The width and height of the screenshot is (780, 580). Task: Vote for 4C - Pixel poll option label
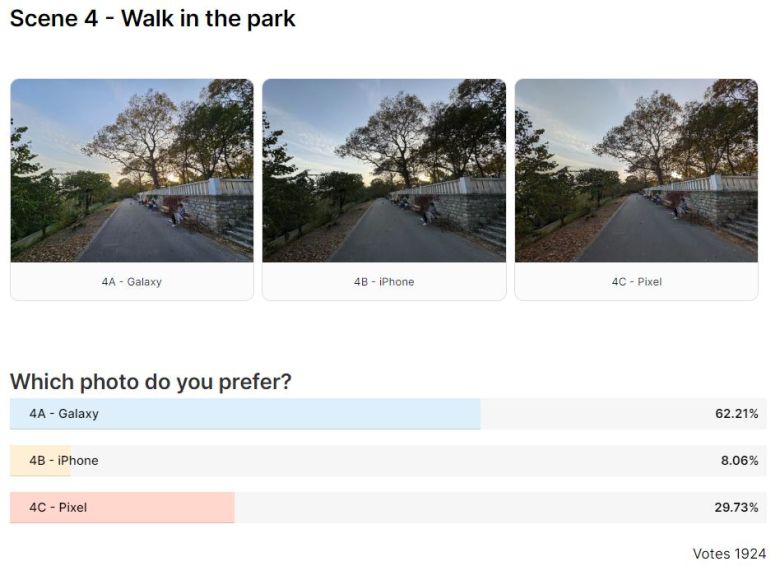point(58,508)
